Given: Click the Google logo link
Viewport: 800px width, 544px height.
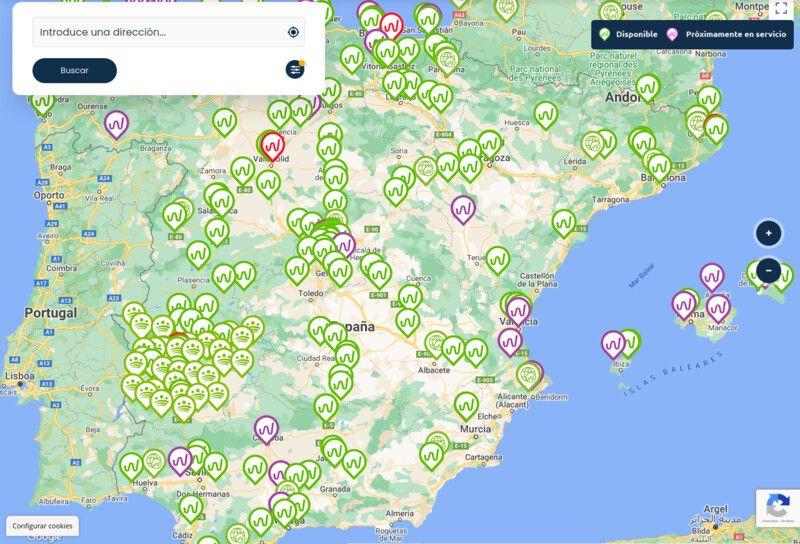Looking at the screenshot, I should [44, 538].
